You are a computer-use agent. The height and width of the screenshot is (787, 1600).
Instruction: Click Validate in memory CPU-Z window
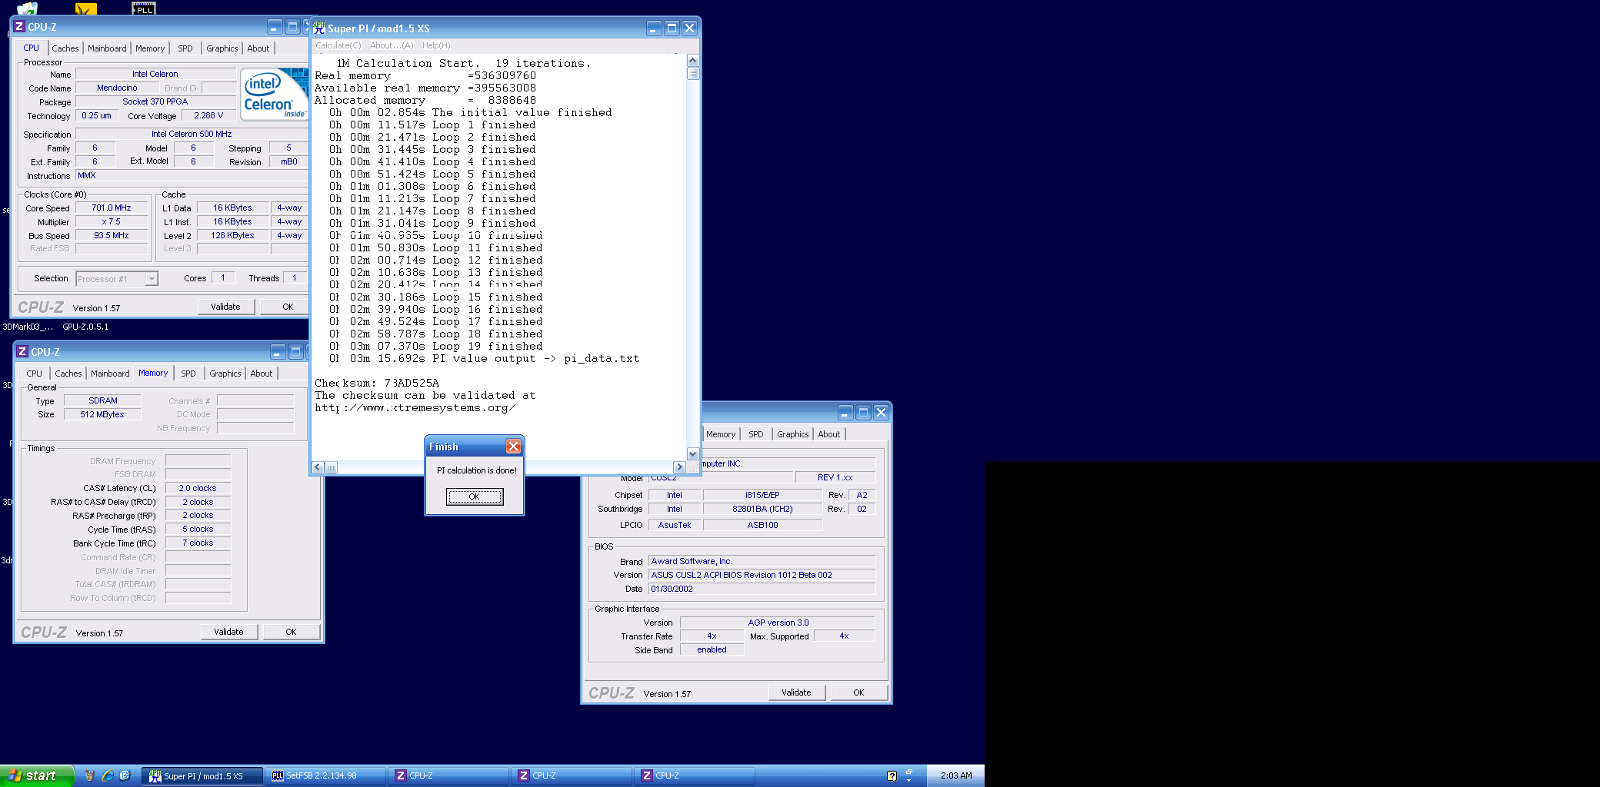point(228,632)
